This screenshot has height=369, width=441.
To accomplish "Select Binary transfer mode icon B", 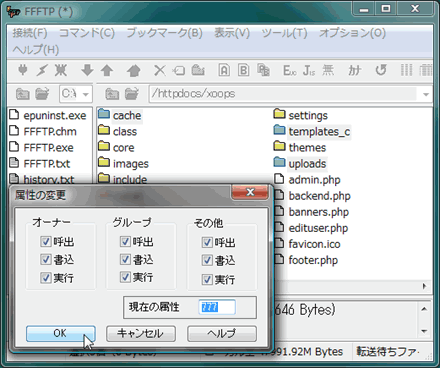I will 244,70.
